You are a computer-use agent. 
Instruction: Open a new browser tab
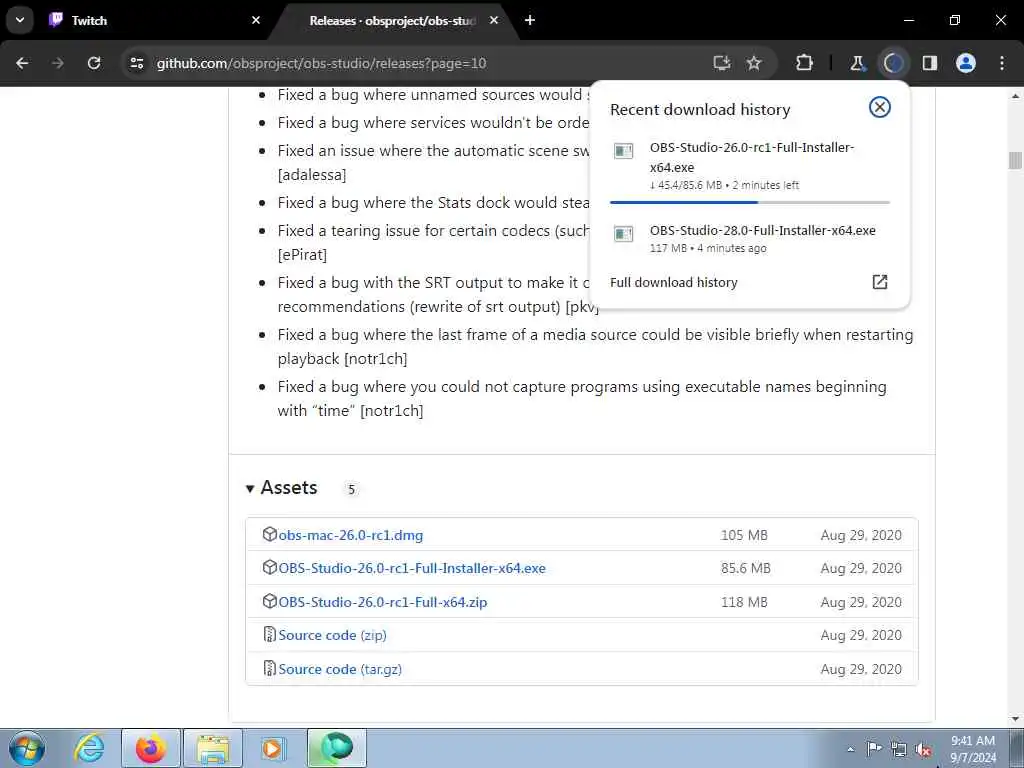(530, 20)
